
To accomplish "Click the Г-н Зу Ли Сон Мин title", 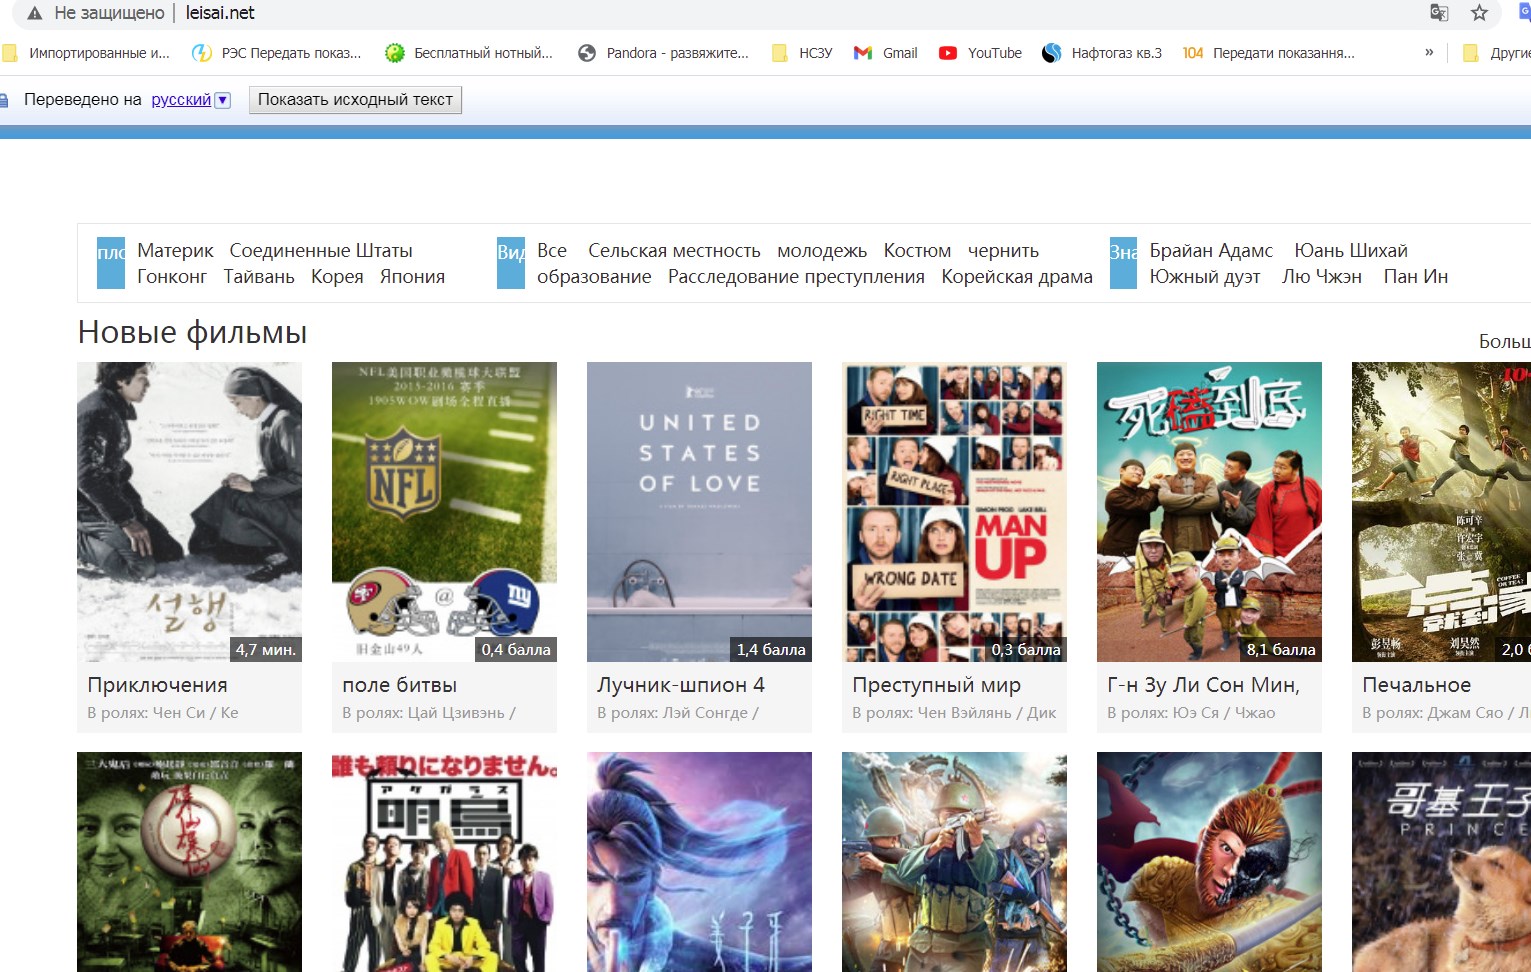I will point(1203,685).
